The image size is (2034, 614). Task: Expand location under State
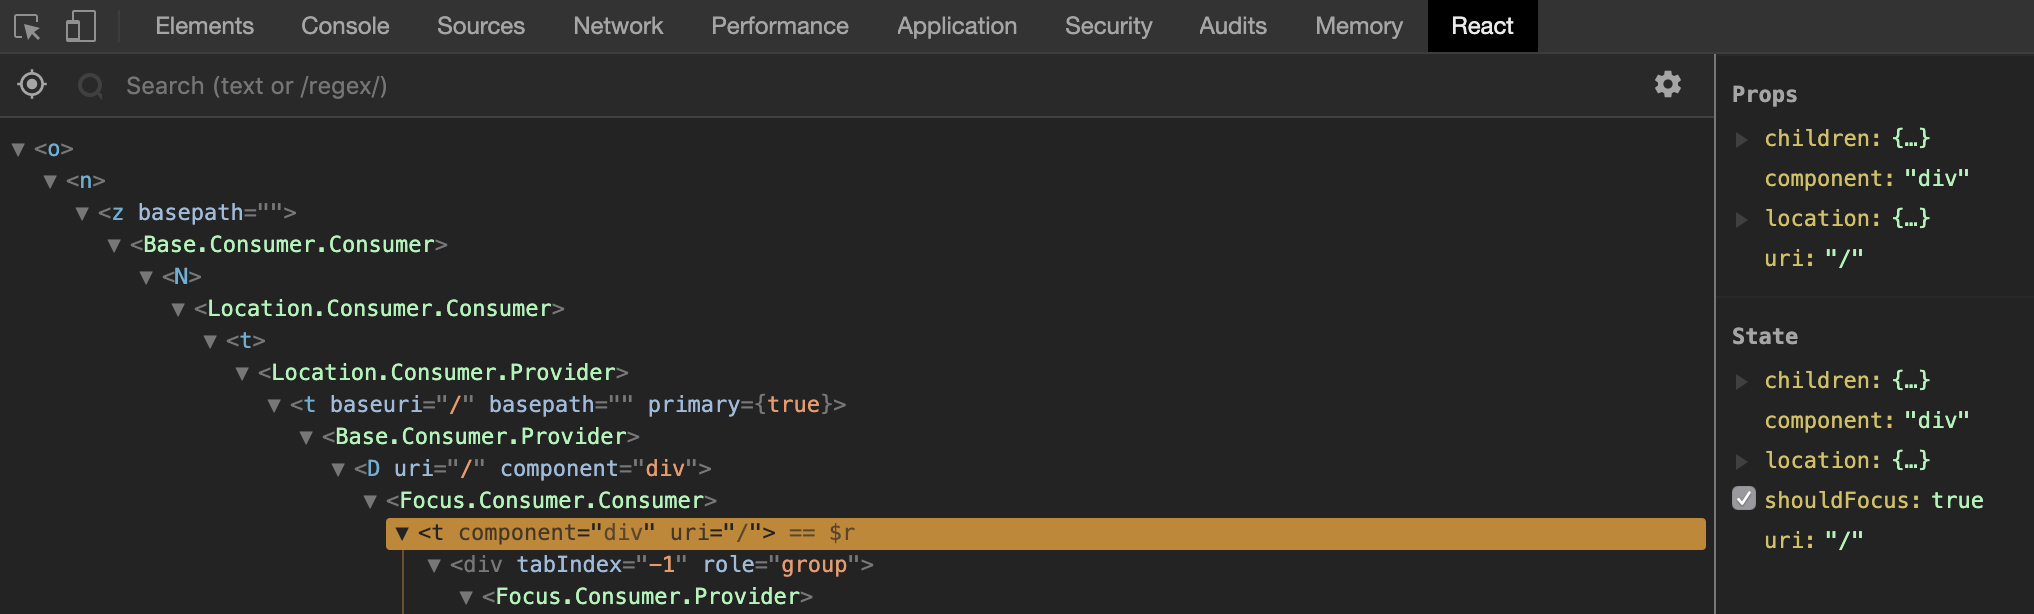click(x=1742, y=461)
